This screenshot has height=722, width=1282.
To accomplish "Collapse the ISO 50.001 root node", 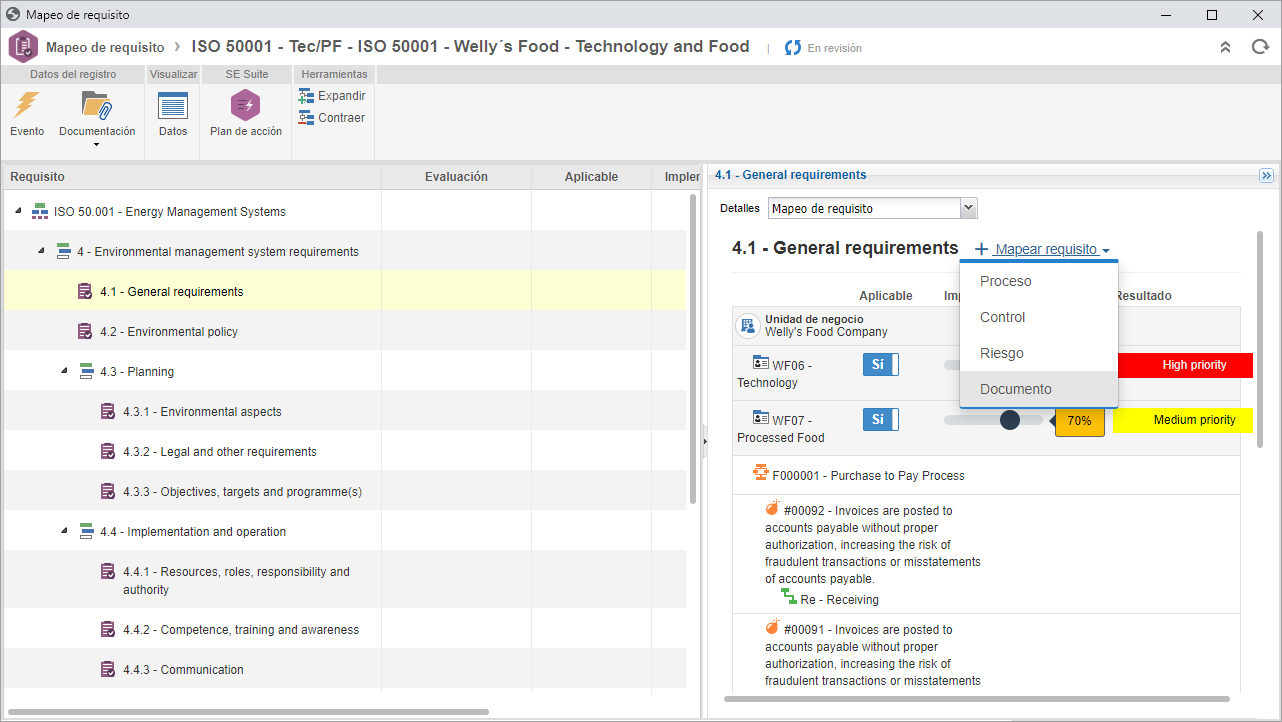I will pos(18,211).
